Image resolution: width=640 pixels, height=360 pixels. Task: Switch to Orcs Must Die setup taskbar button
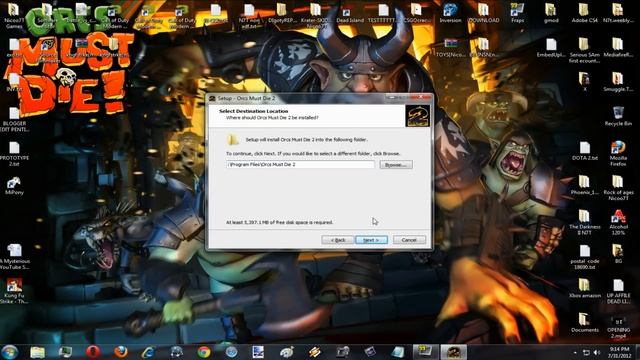pyautogui.click(x=453, y=352)
